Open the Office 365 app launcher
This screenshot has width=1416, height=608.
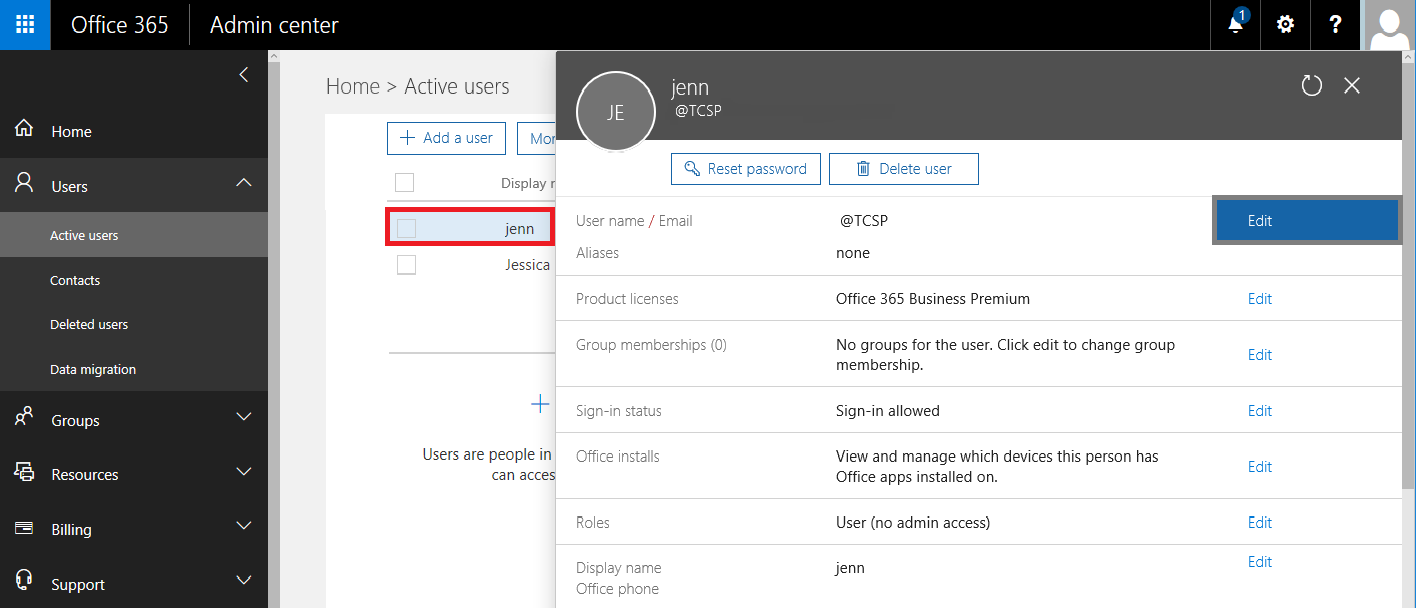[x=25, y=25]
